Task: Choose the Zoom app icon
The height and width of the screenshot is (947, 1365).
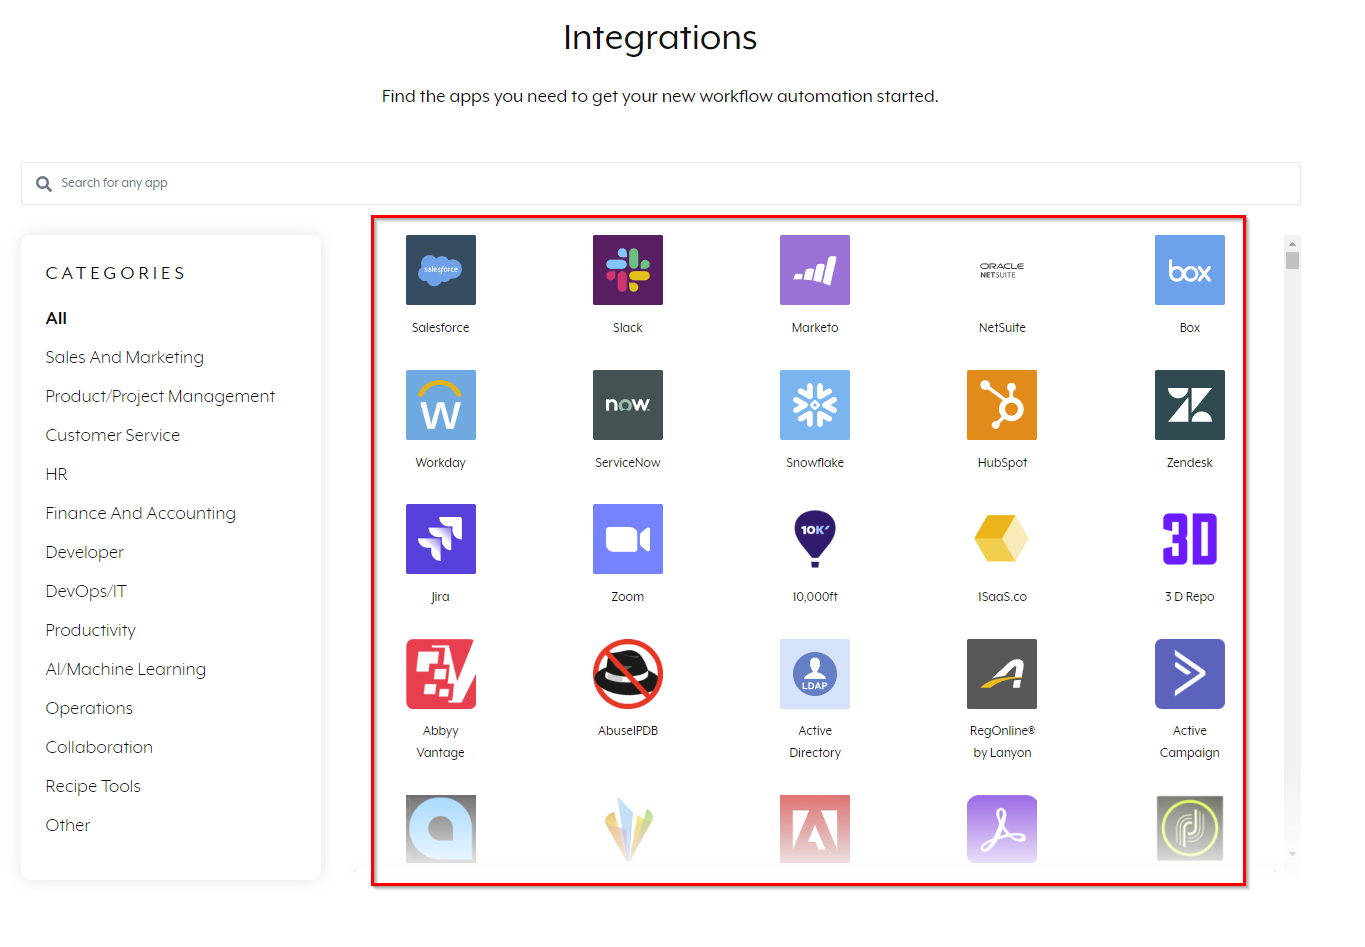Action: (627, 539)
